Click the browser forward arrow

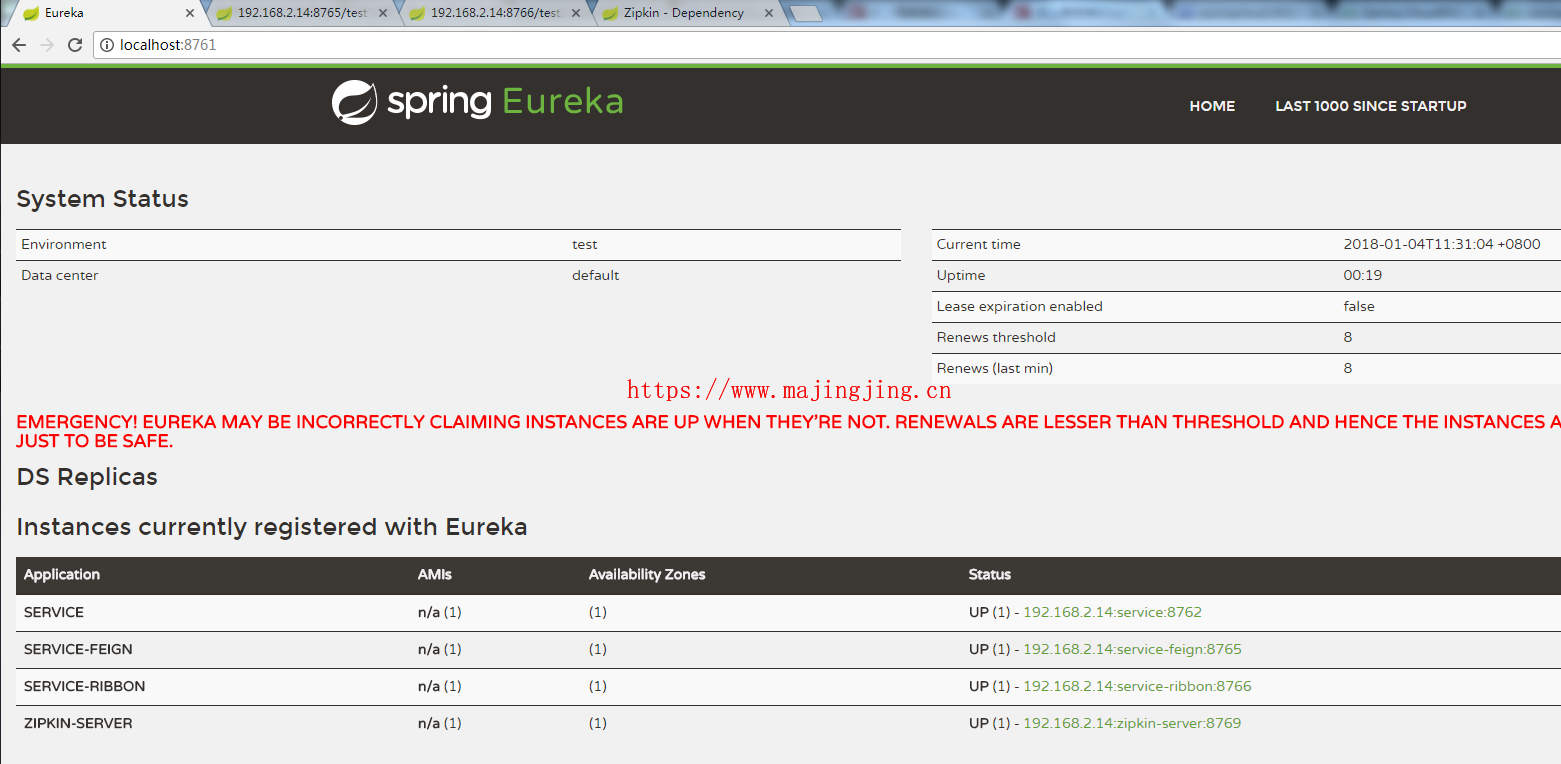[x=46, y=45]
